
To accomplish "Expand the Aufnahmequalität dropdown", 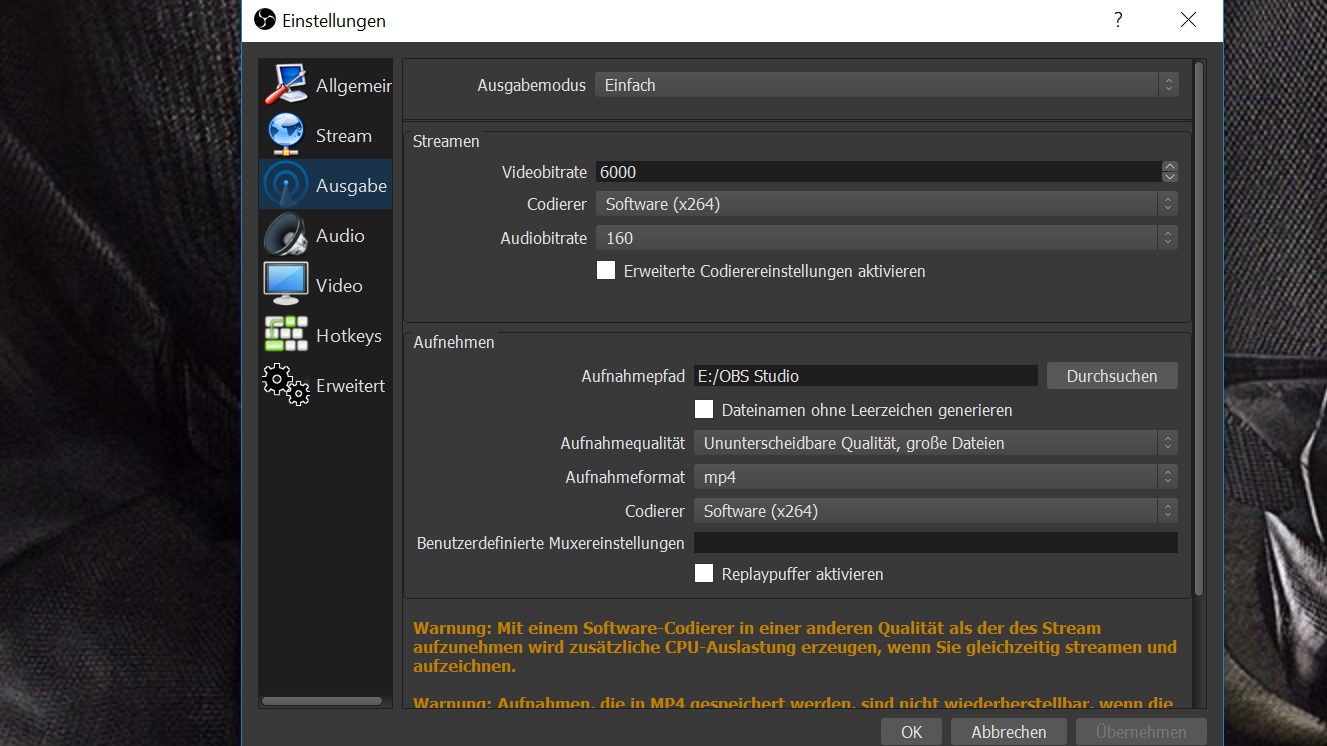I will [x=935, y=443].
